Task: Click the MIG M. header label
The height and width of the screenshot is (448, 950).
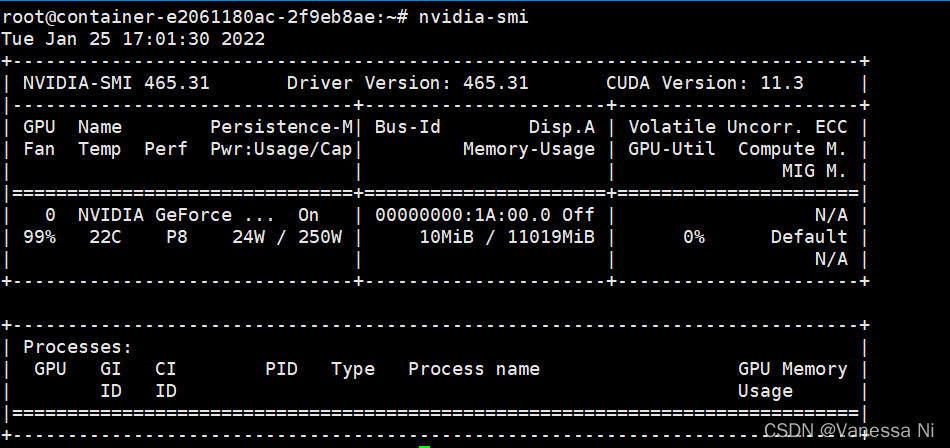Action: 814,172
